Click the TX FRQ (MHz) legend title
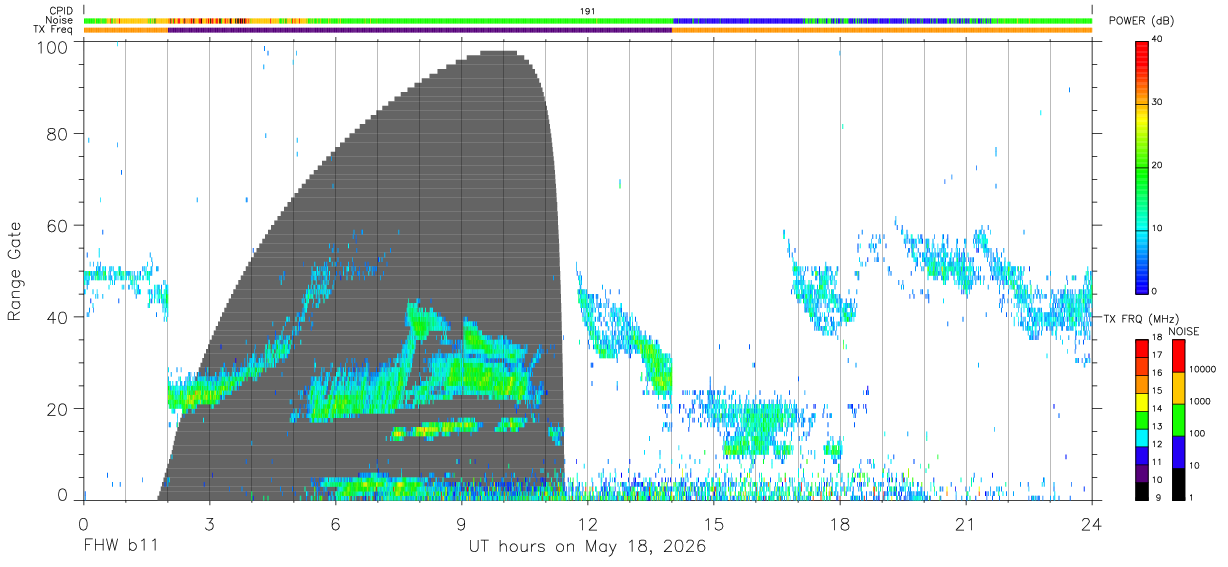 click(1139, 319)
